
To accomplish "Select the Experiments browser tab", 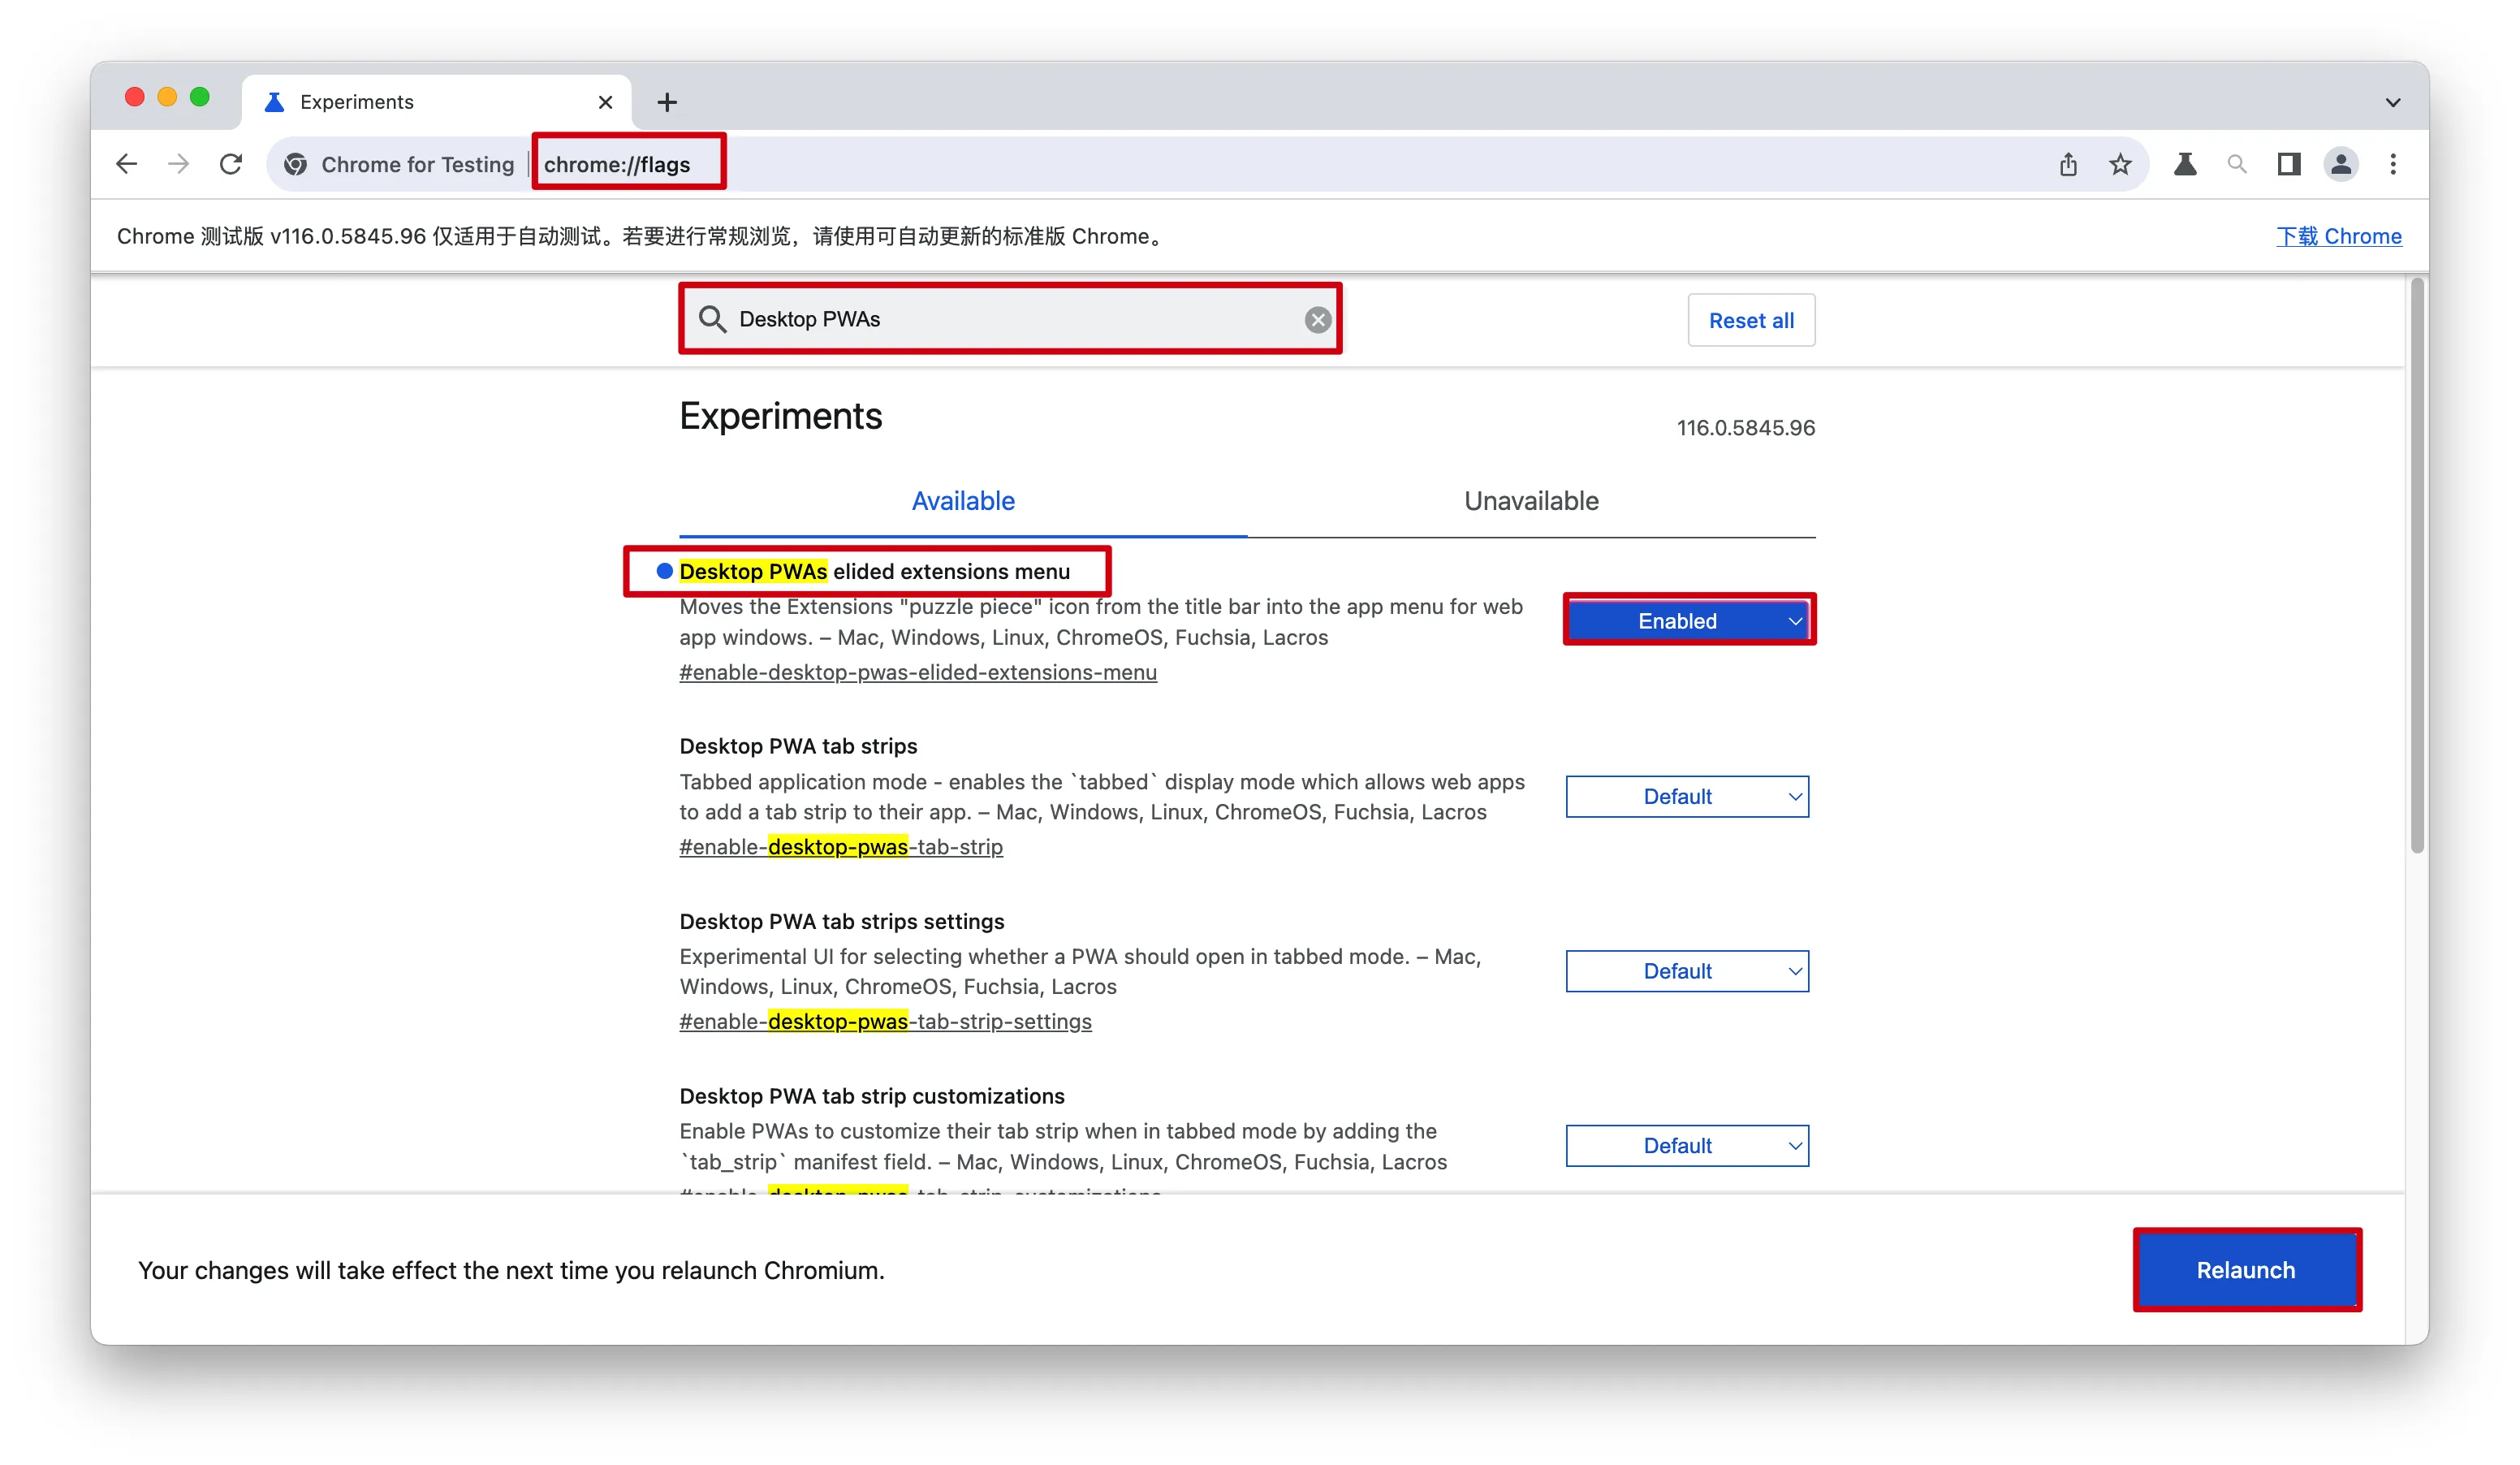I will [437, 102].
